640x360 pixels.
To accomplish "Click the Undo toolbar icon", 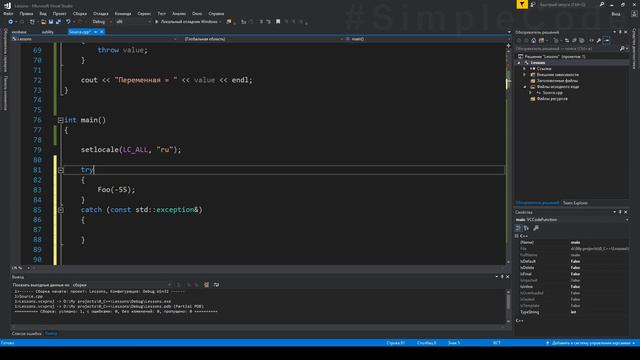I will (68, 22).
